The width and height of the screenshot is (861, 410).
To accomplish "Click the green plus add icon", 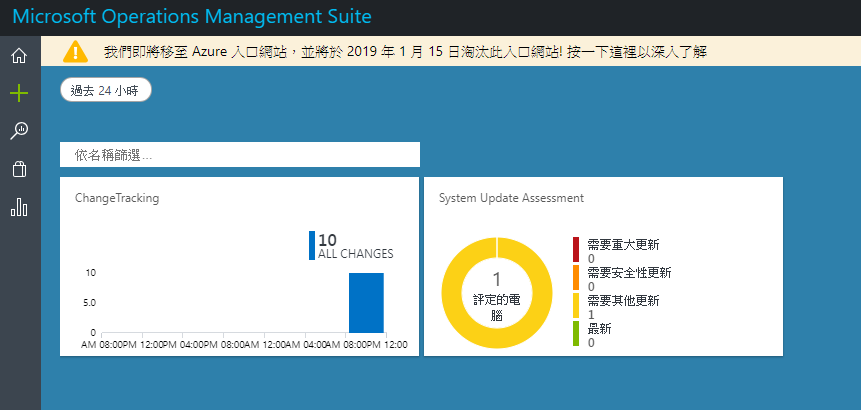I will (19, 93).
